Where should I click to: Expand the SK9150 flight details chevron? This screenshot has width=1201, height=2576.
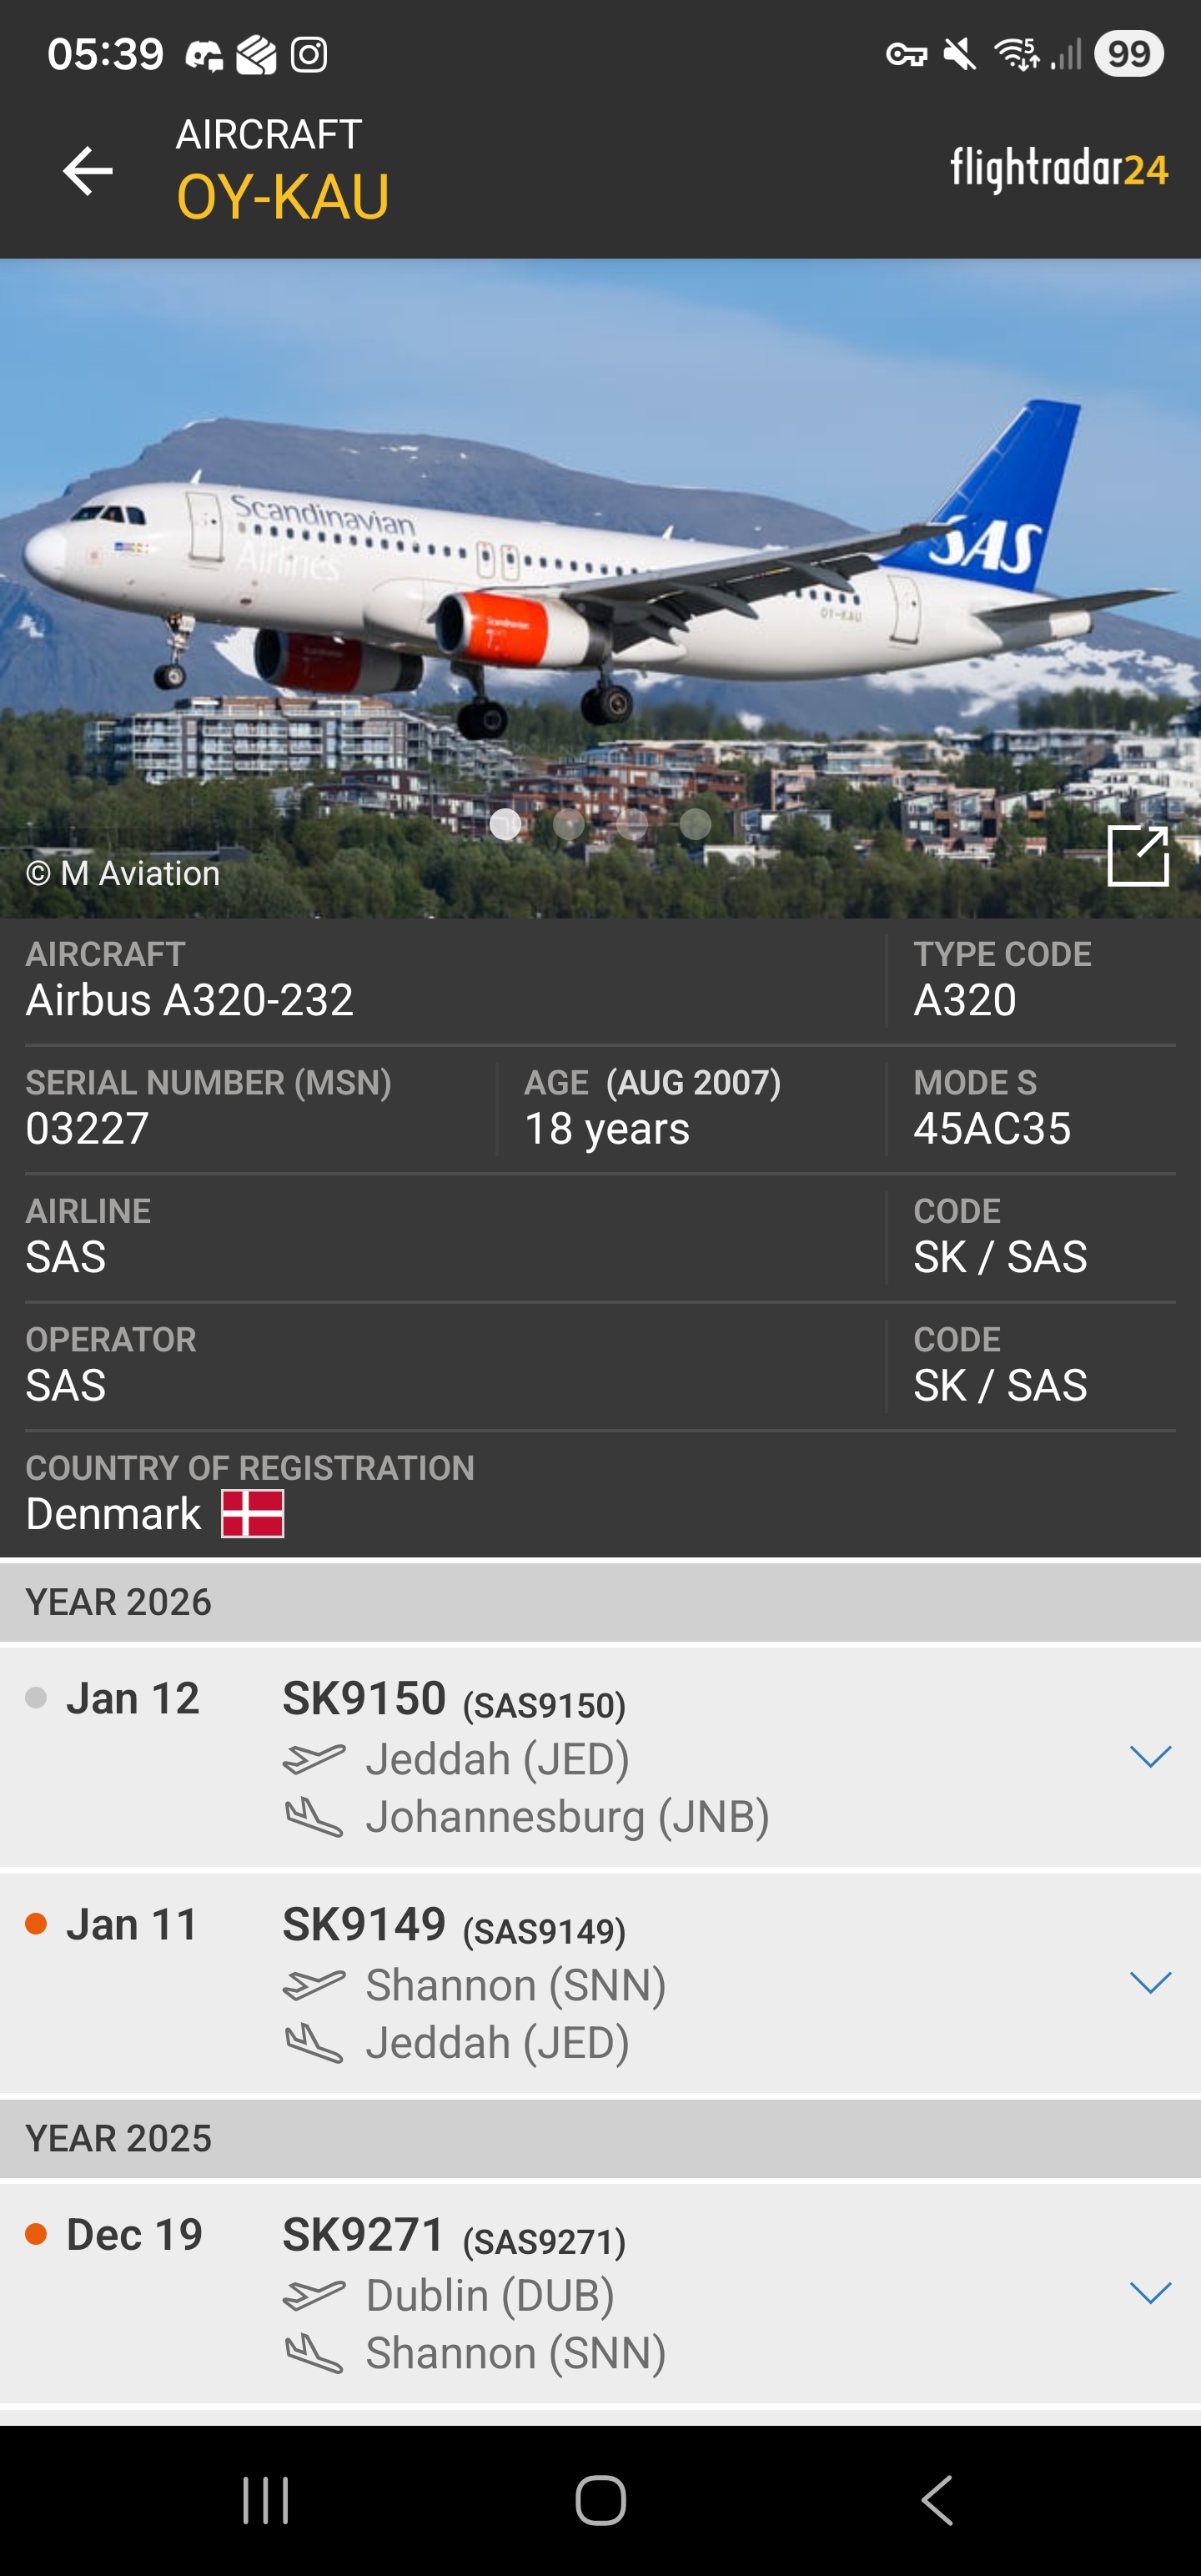(1149, 1756)
